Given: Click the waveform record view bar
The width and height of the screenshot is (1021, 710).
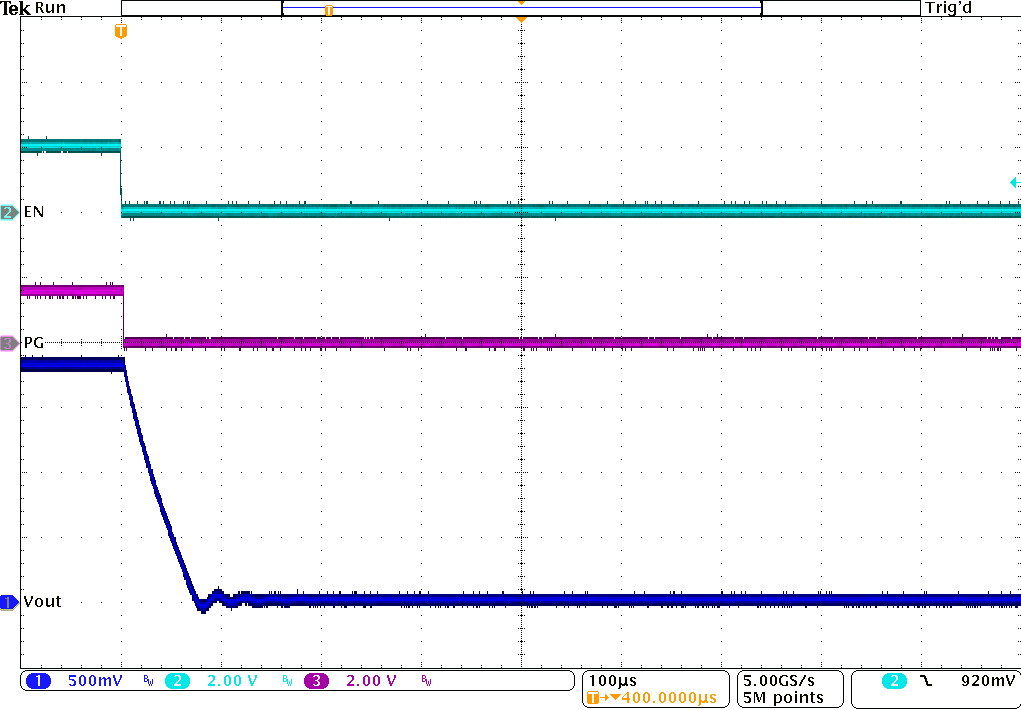Looking at the screenshot, I should [x=520, y=8].
